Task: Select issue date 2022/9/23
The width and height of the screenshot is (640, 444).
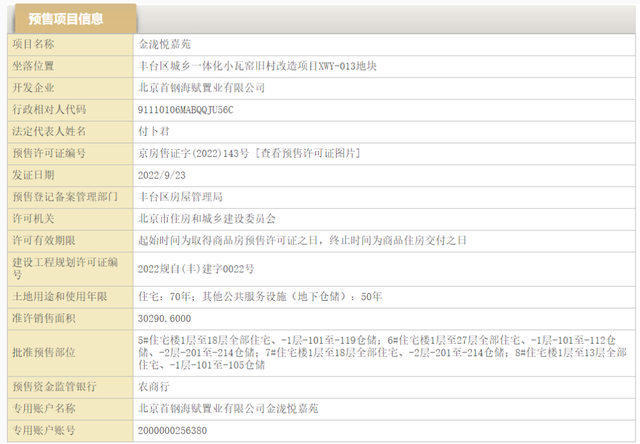Action: click(x=162, y=175)
